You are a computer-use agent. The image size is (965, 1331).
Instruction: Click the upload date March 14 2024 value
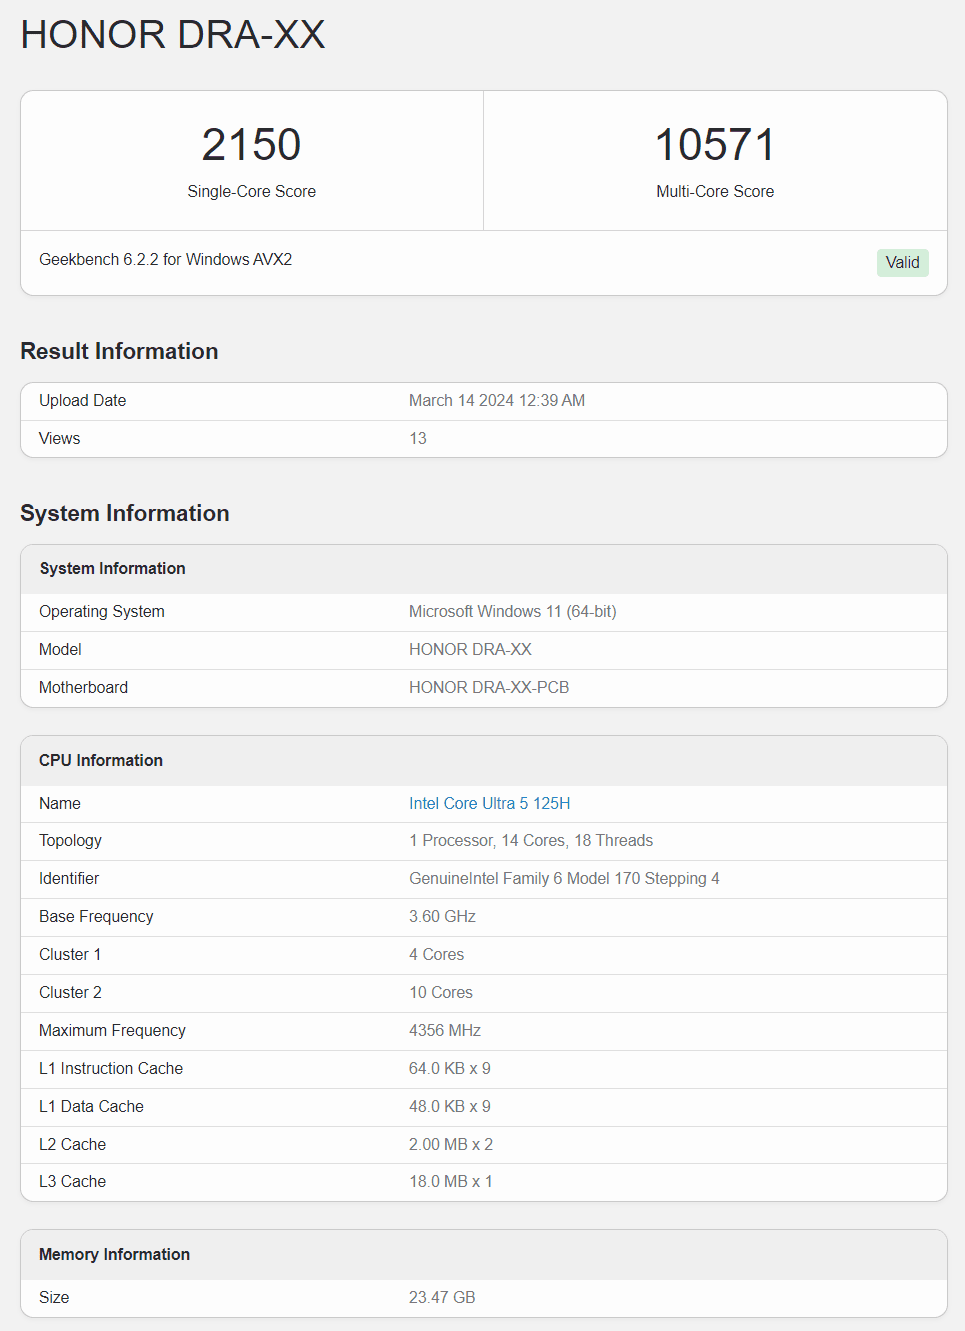pyautogui.click(x=496, y=401)
